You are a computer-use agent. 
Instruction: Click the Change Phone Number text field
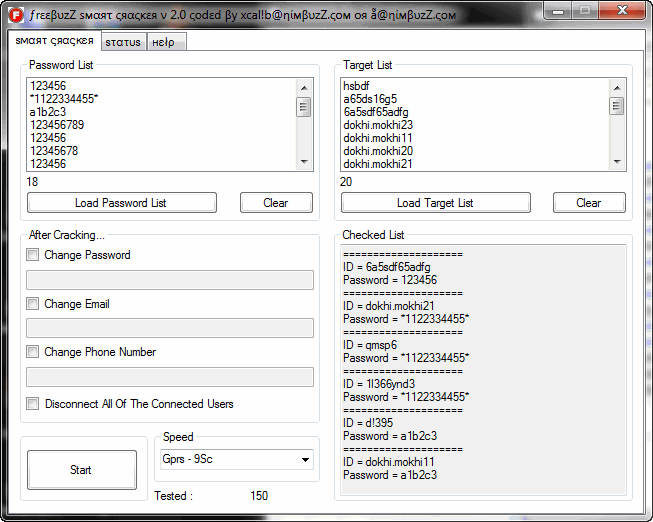click(170, 377)
